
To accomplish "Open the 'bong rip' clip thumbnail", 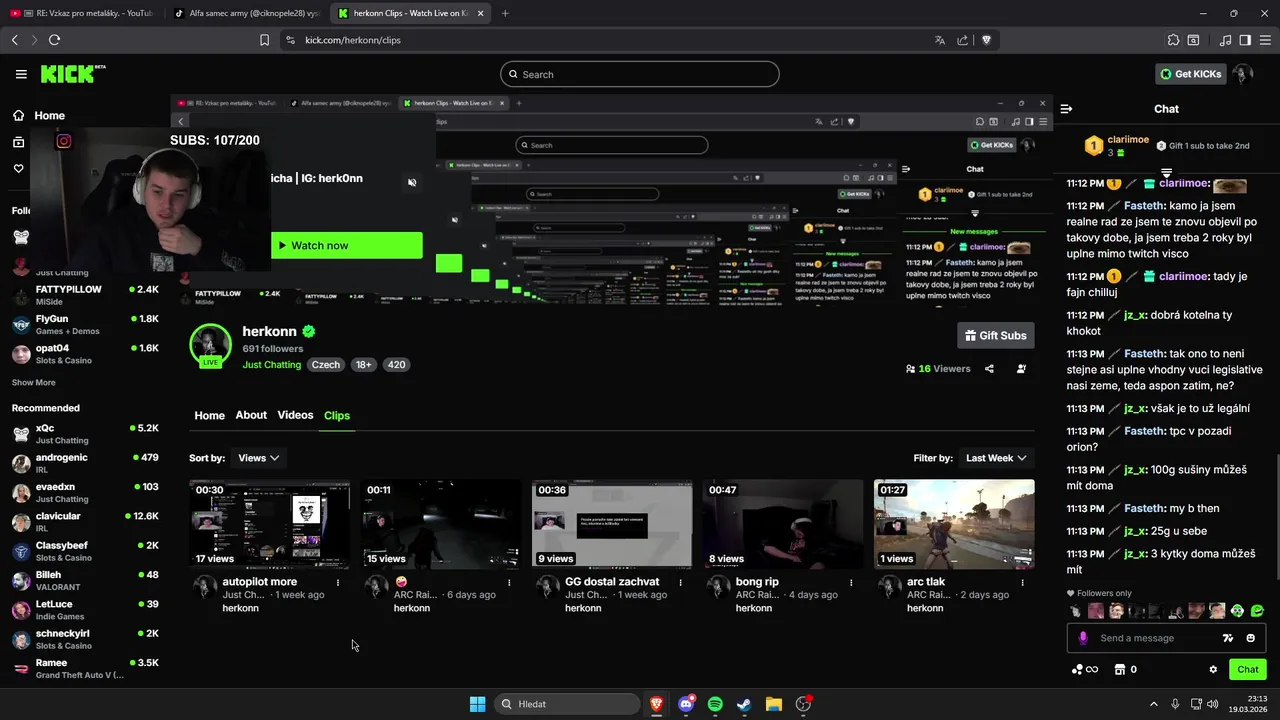I will pos(783,524).
